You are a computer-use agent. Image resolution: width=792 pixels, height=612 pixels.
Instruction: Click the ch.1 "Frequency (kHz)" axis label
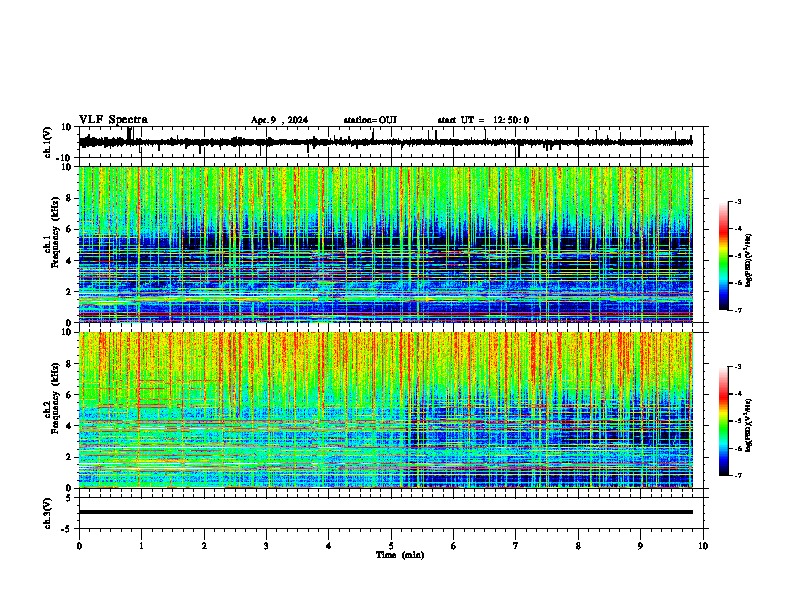click(x=55, y=232)
